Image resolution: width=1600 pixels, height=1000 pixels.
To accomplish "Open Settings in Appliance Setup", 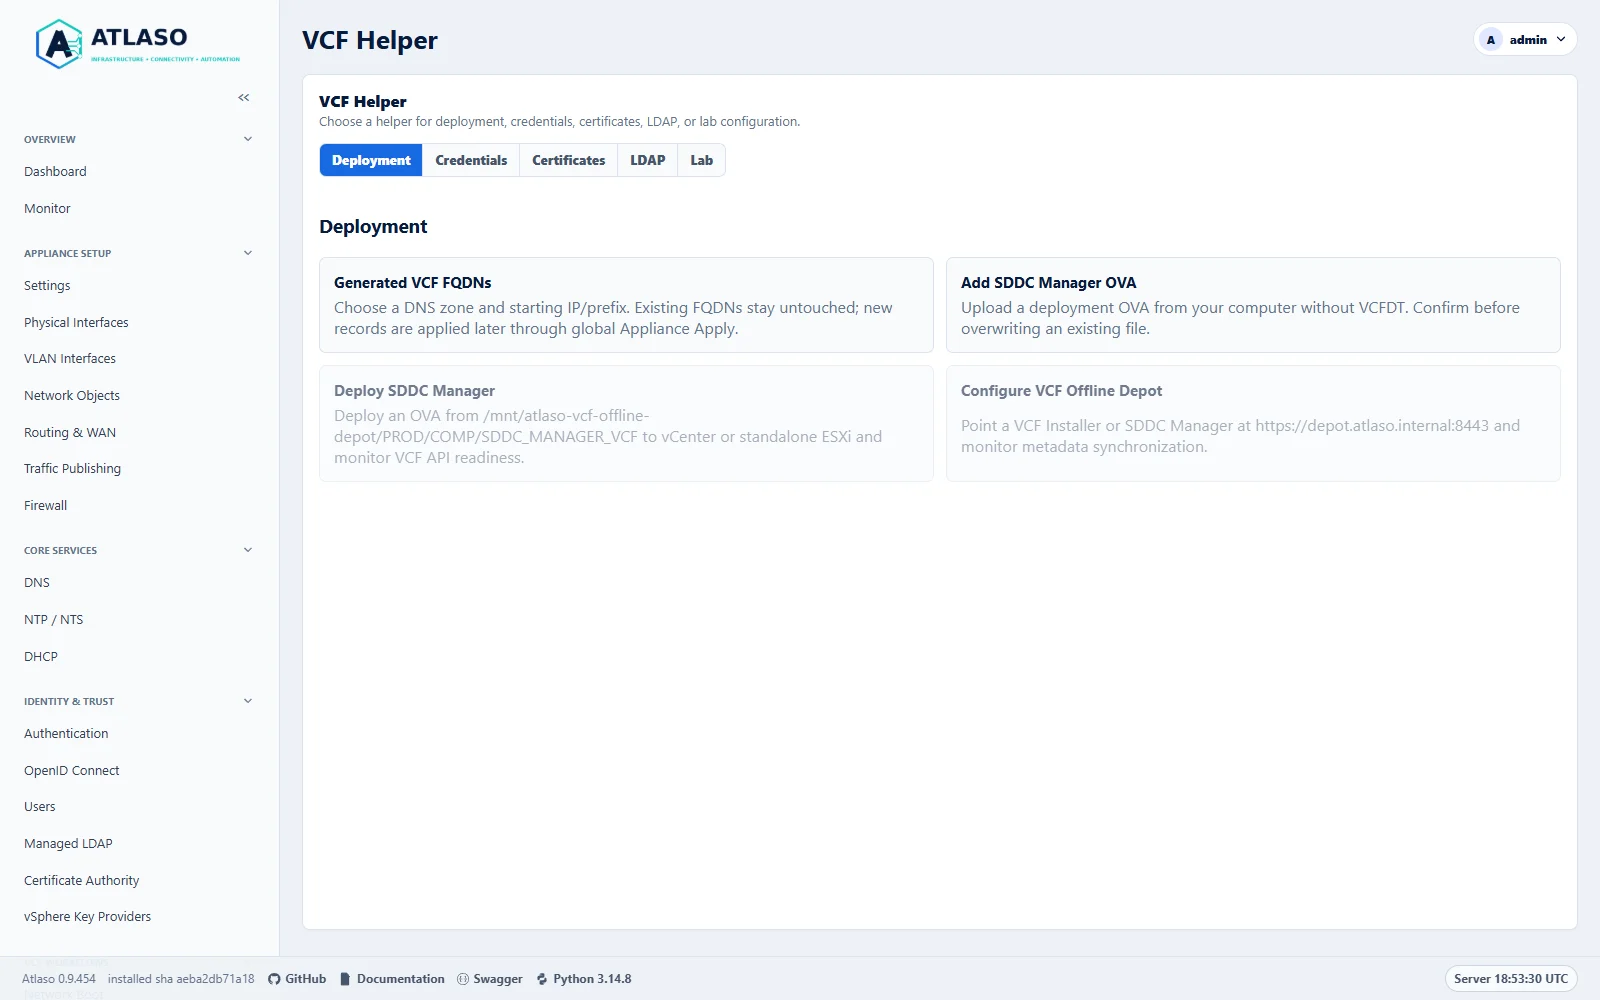I will (47, 286).
